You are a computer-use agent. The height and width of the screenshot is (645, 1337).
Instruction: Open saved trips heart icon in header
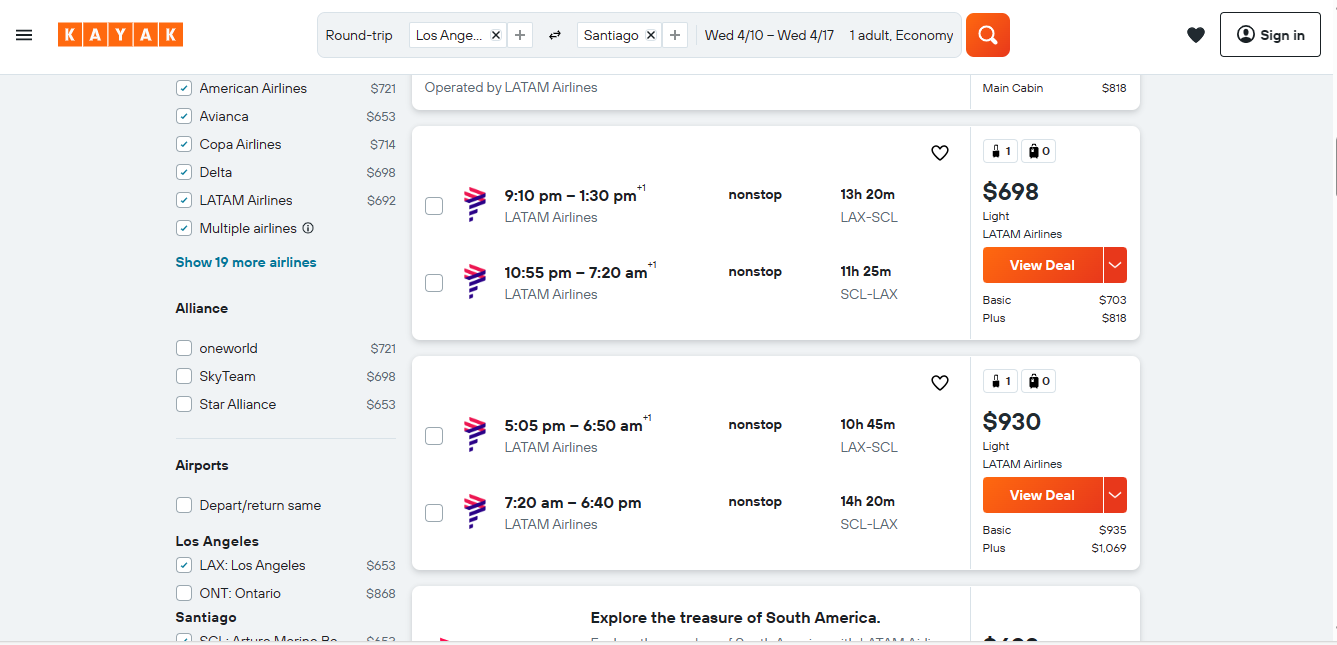click(x=1196, y=35)
